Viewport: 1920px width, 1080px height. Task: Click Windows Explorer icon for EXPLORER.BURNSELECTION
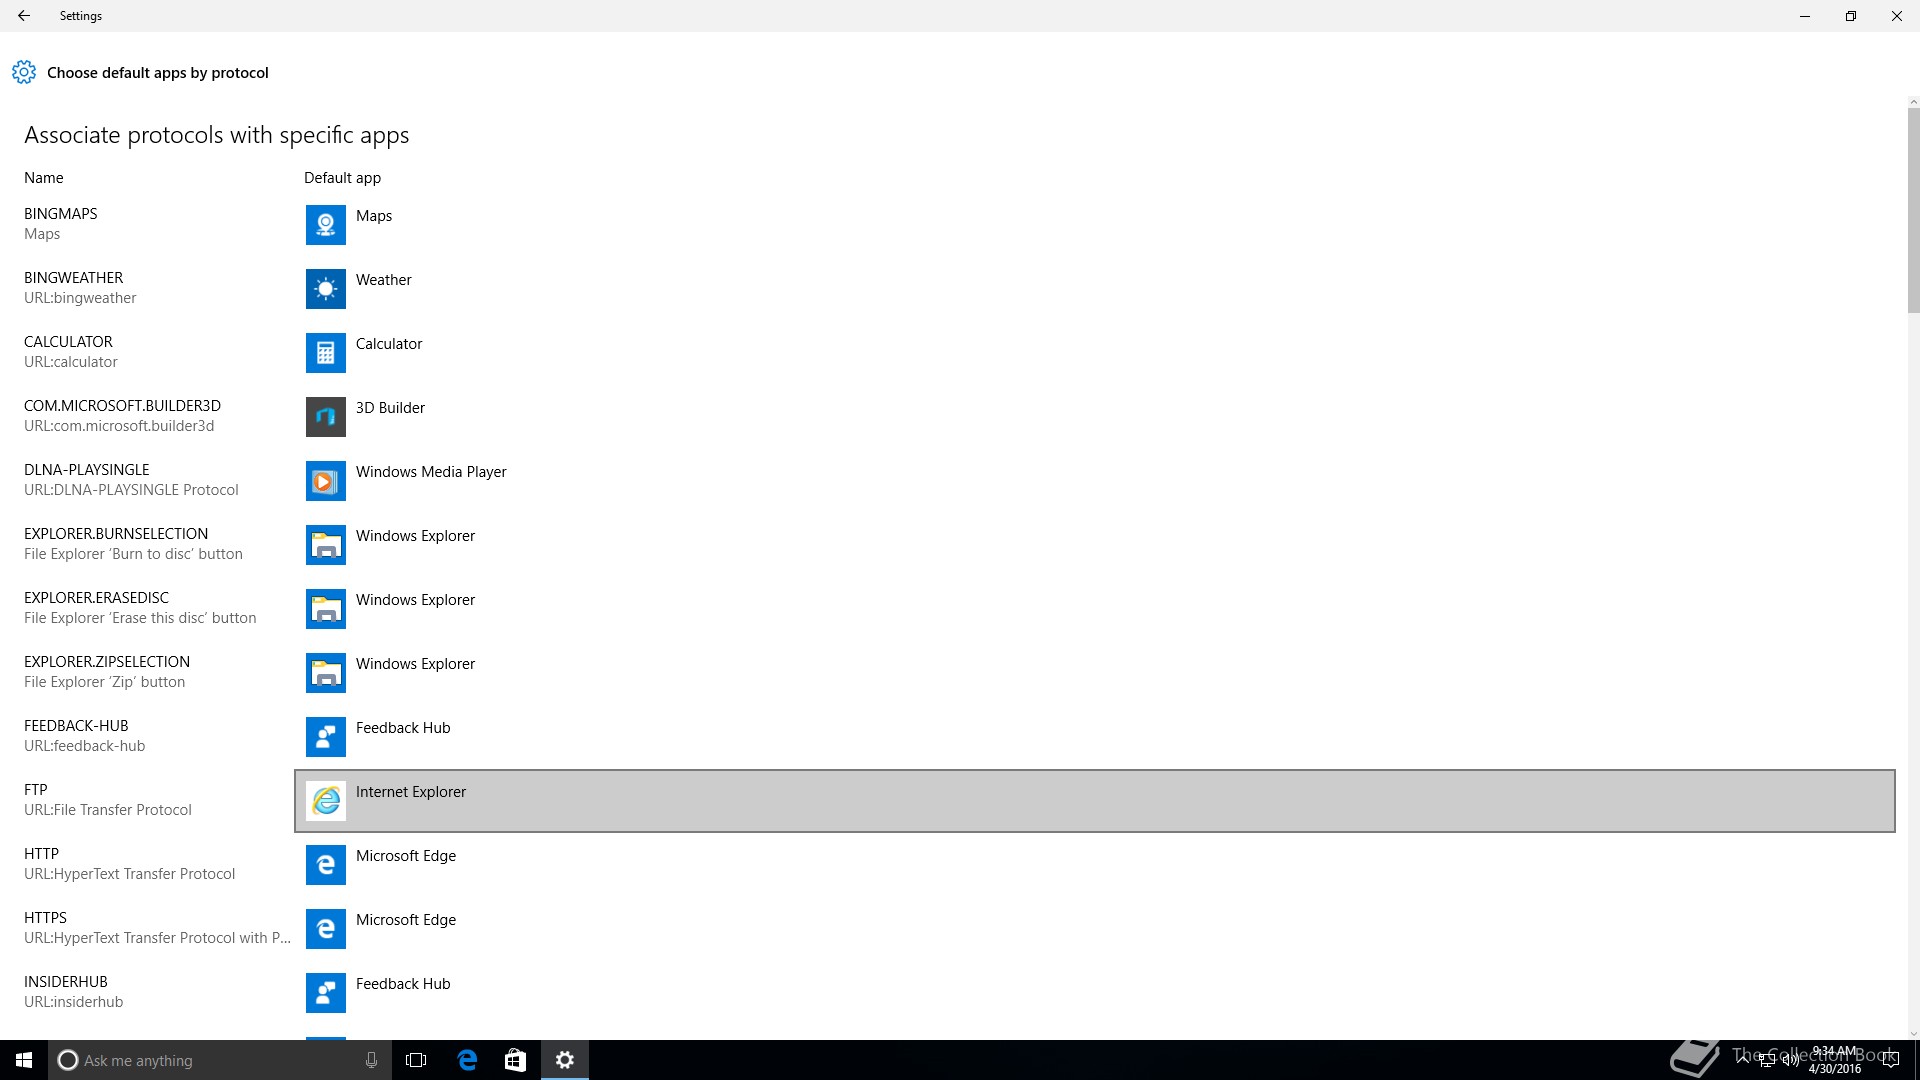[x=325, y=545]
